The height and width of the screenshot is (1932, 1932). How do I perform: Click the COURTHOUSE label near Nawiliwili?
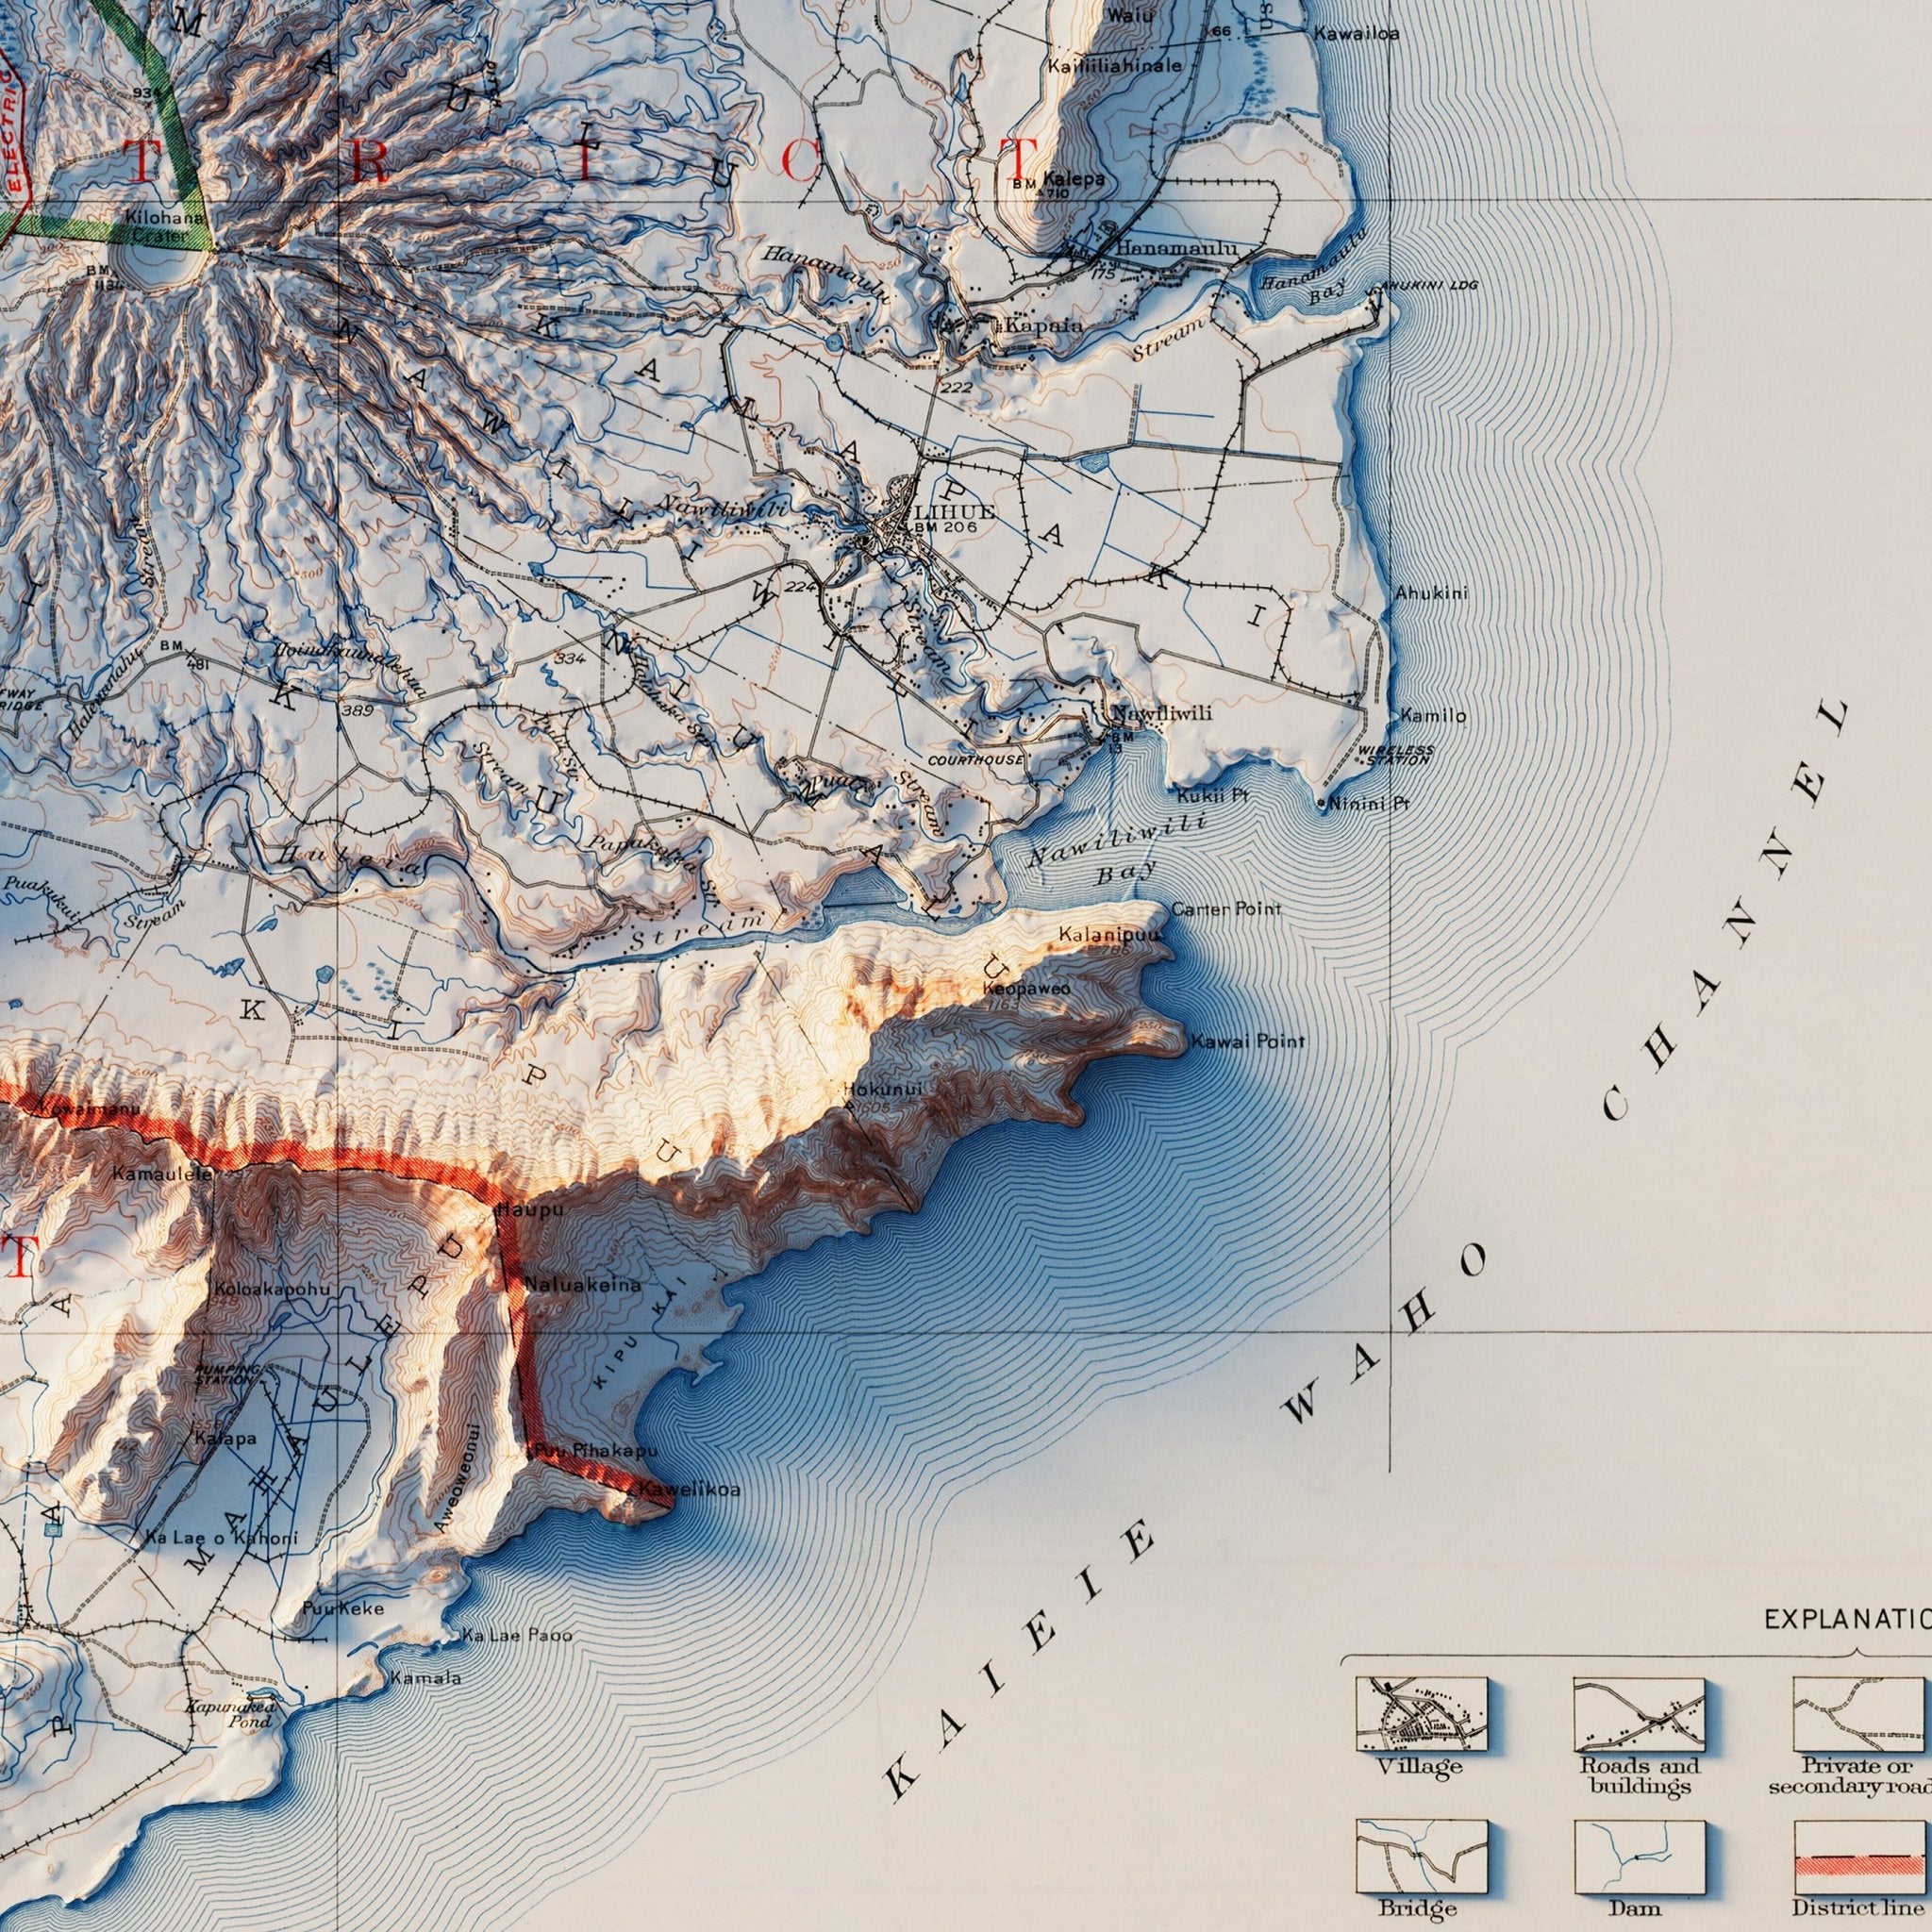point(975,760)
